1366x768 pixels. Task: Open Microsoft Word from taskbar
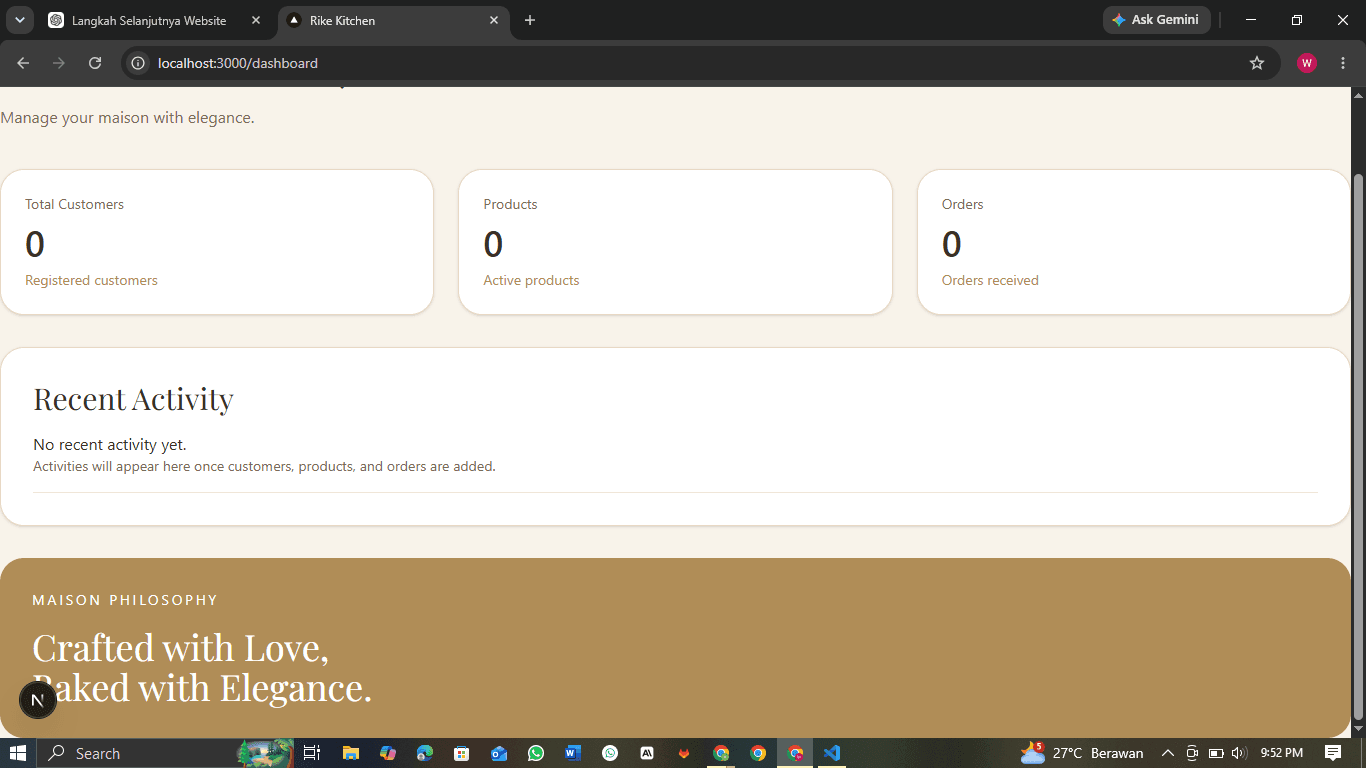[x=573, y=753]
